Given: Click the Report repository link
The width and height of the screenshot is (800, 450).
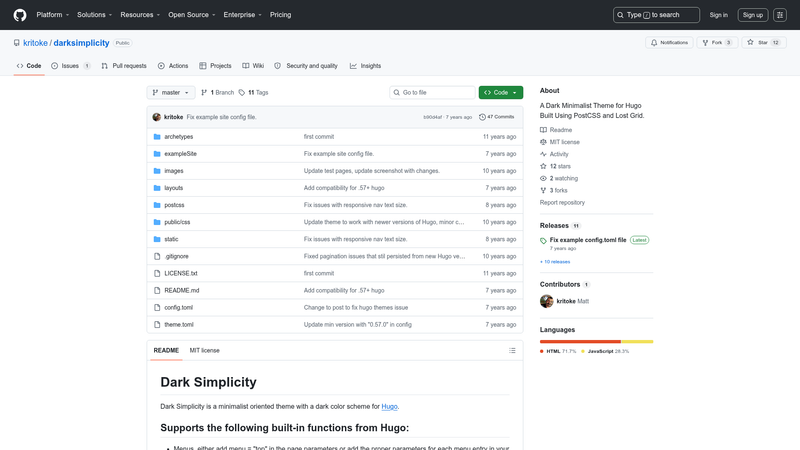Looking at the screenshot, I should click(562, 203).
